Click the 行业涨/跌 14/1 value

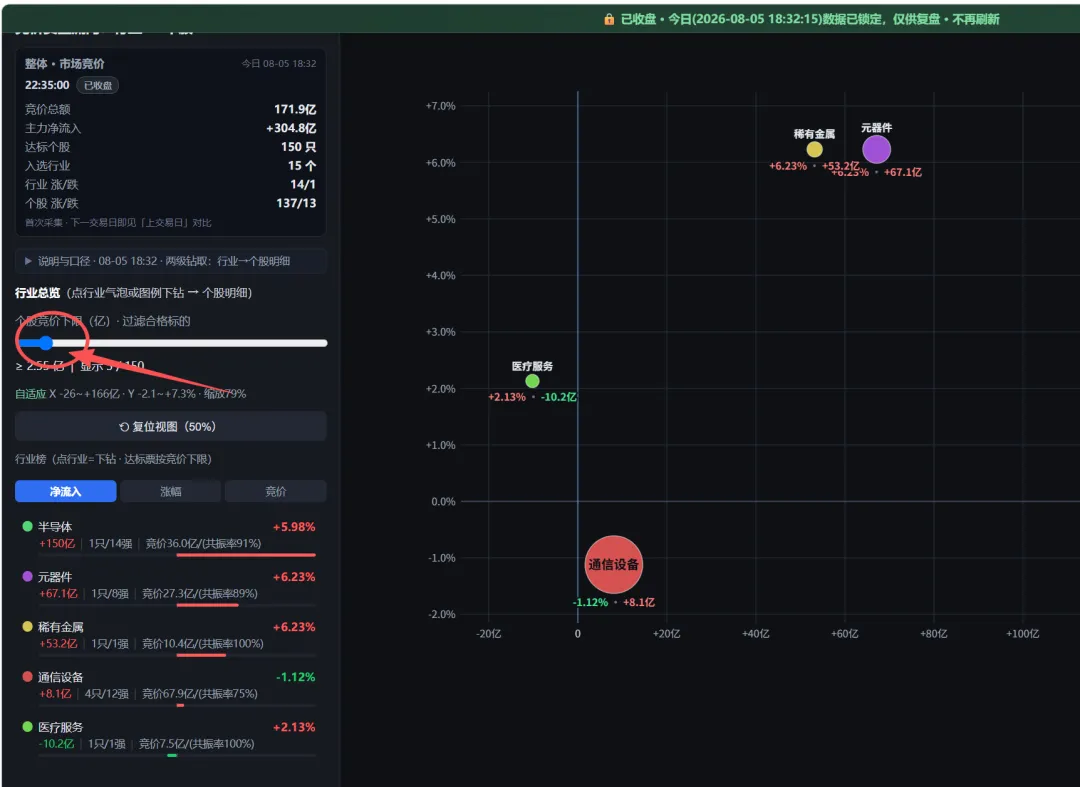click(x=303, y=185)
